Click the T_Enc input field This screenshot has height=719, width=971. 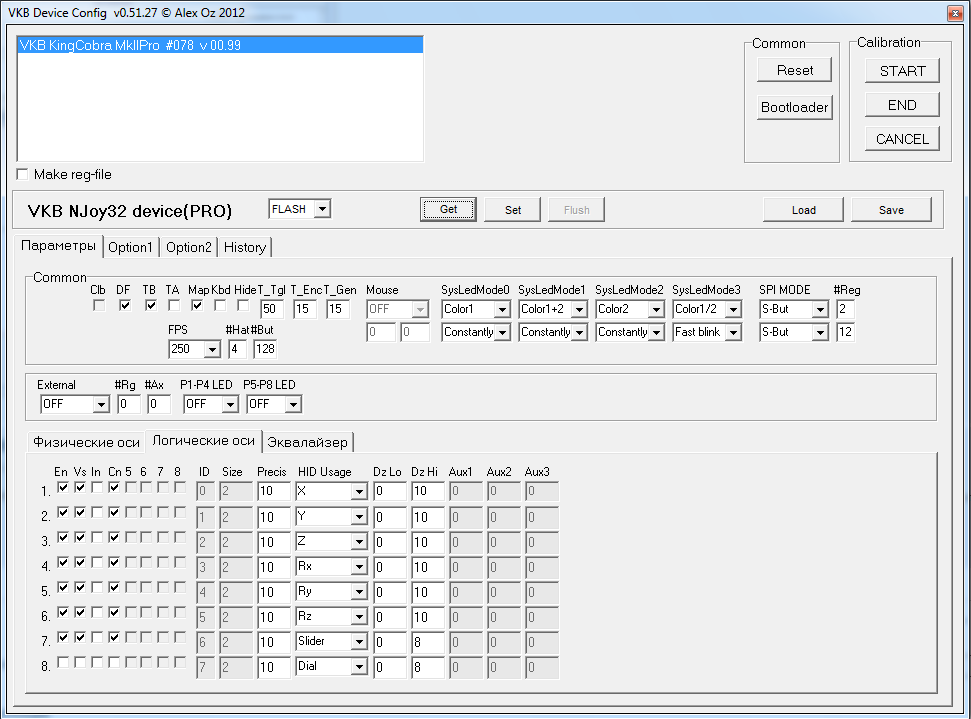pyautogui.click(x=305, y=309)
